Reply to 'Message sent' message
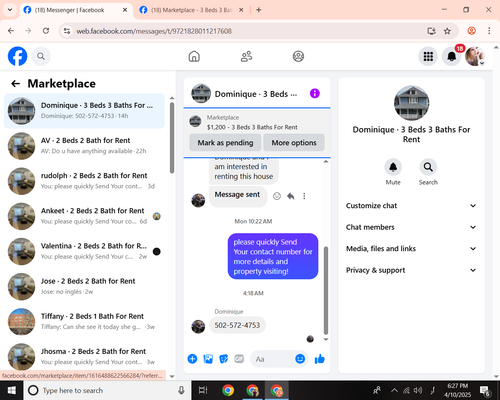Image resolution: width=500 pixels, height=400 pixels. tap(291, 196)
